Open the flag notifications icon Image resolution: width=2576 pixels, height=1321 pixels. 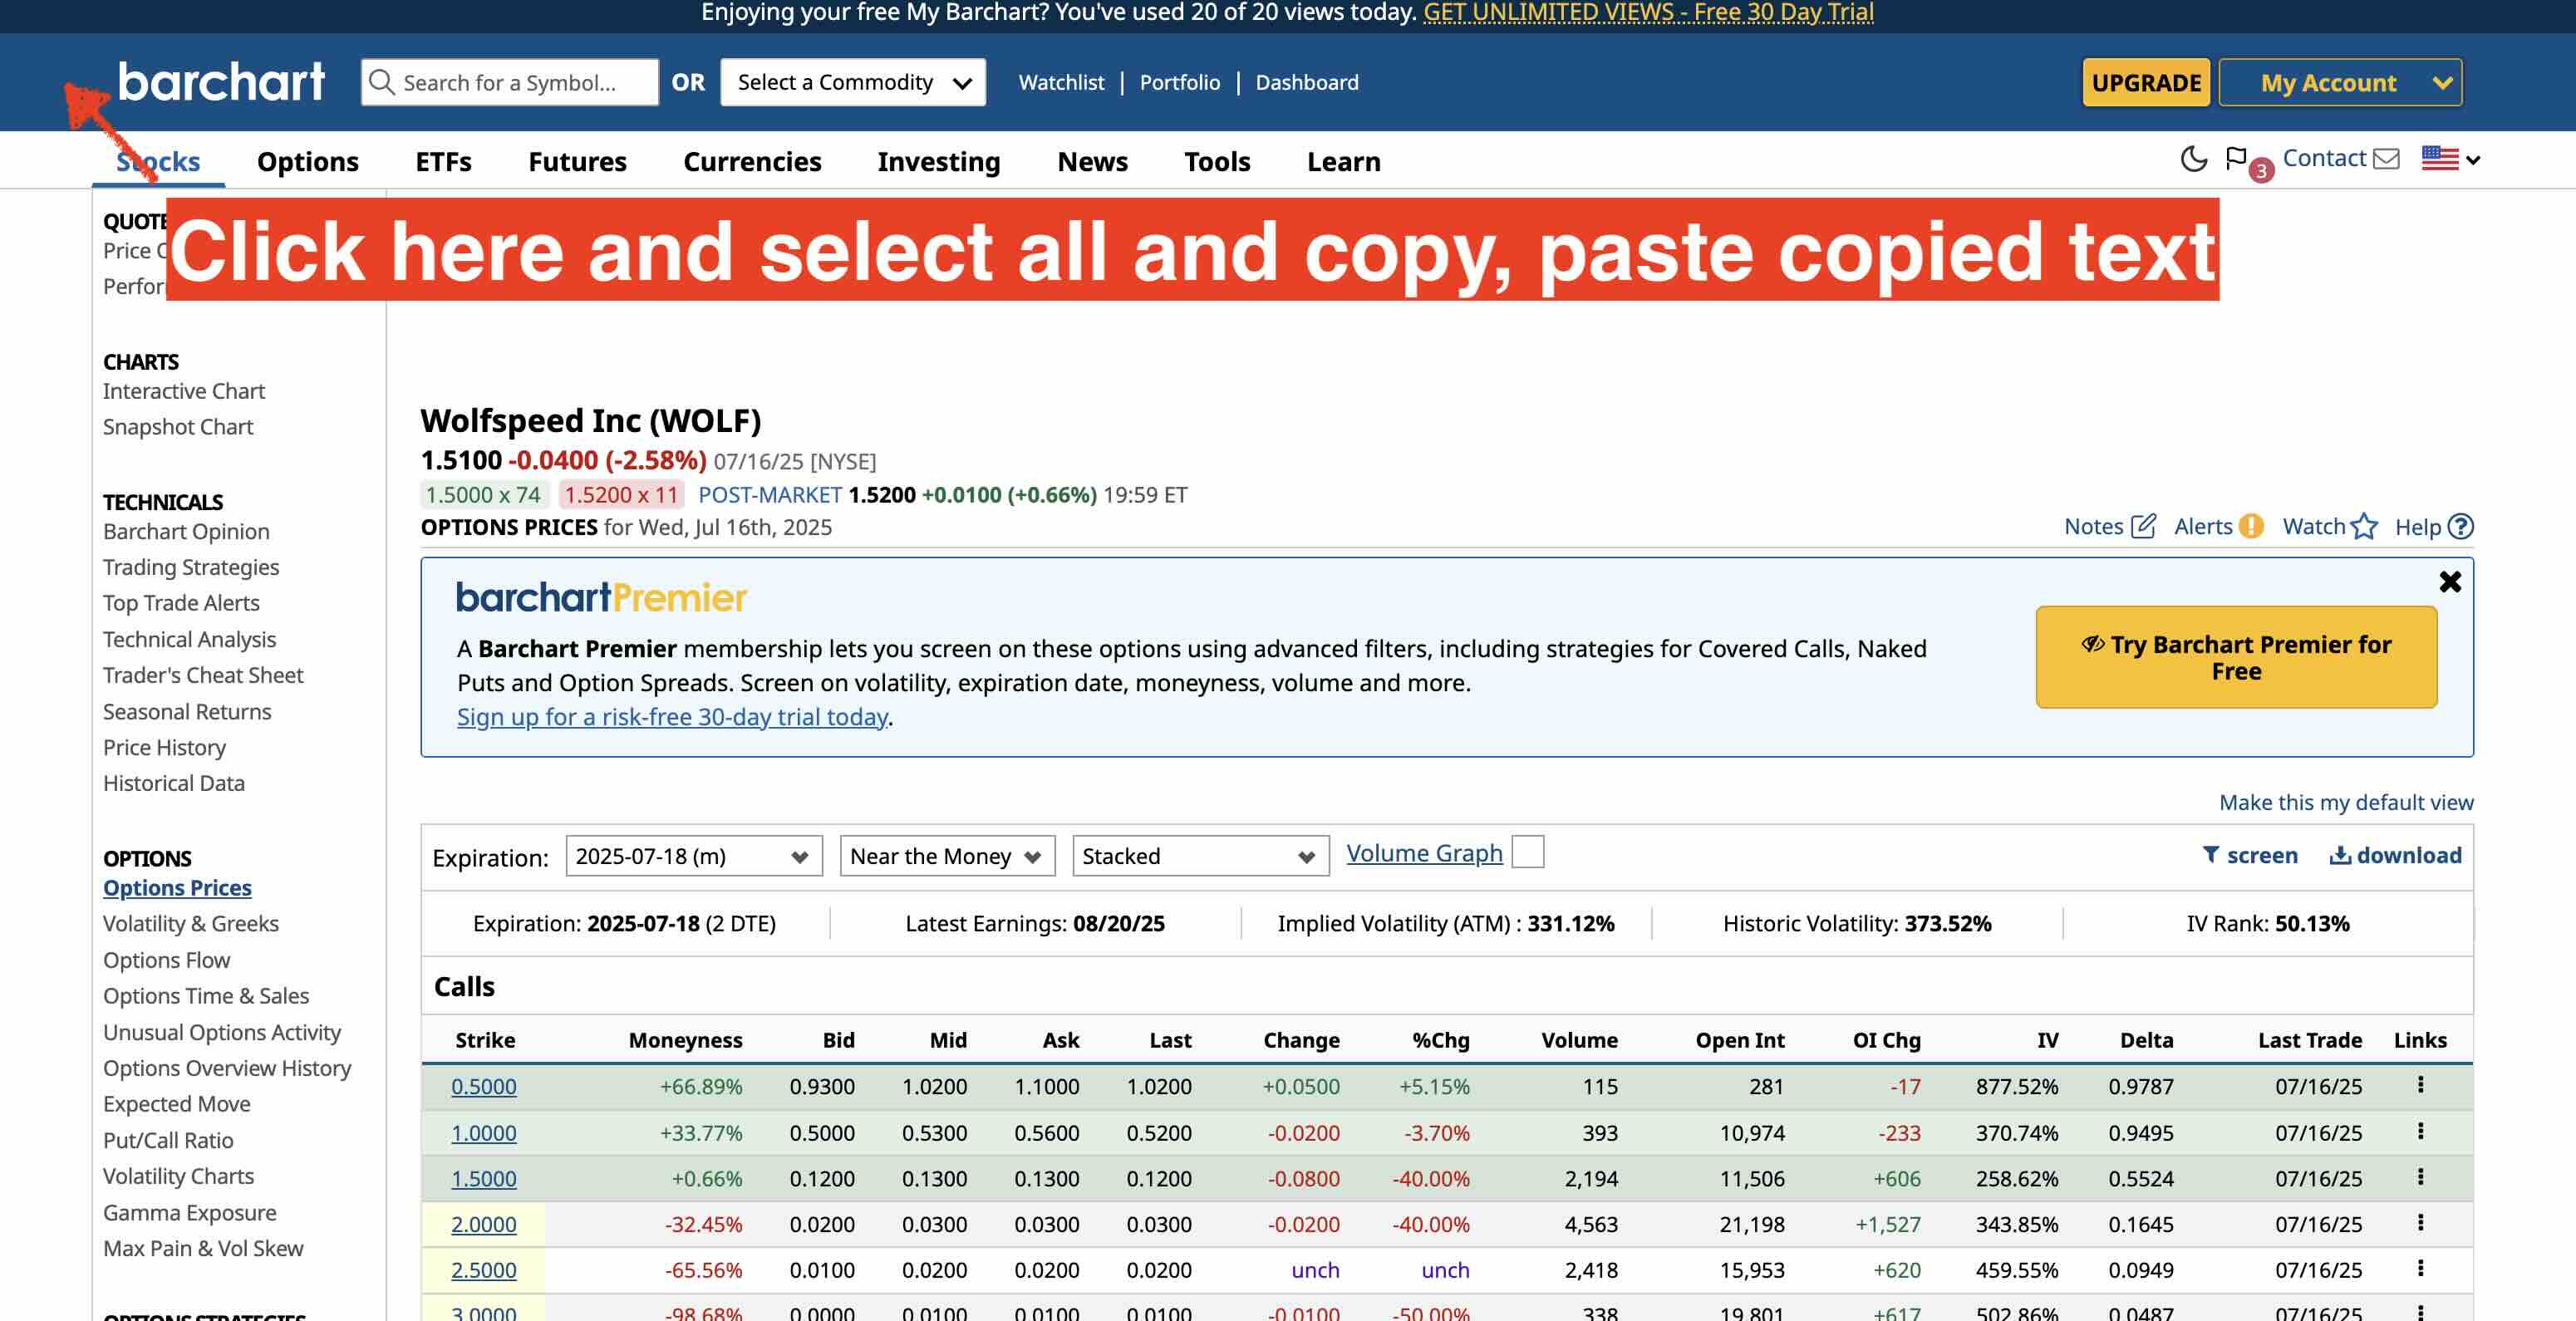(2237, 159)
